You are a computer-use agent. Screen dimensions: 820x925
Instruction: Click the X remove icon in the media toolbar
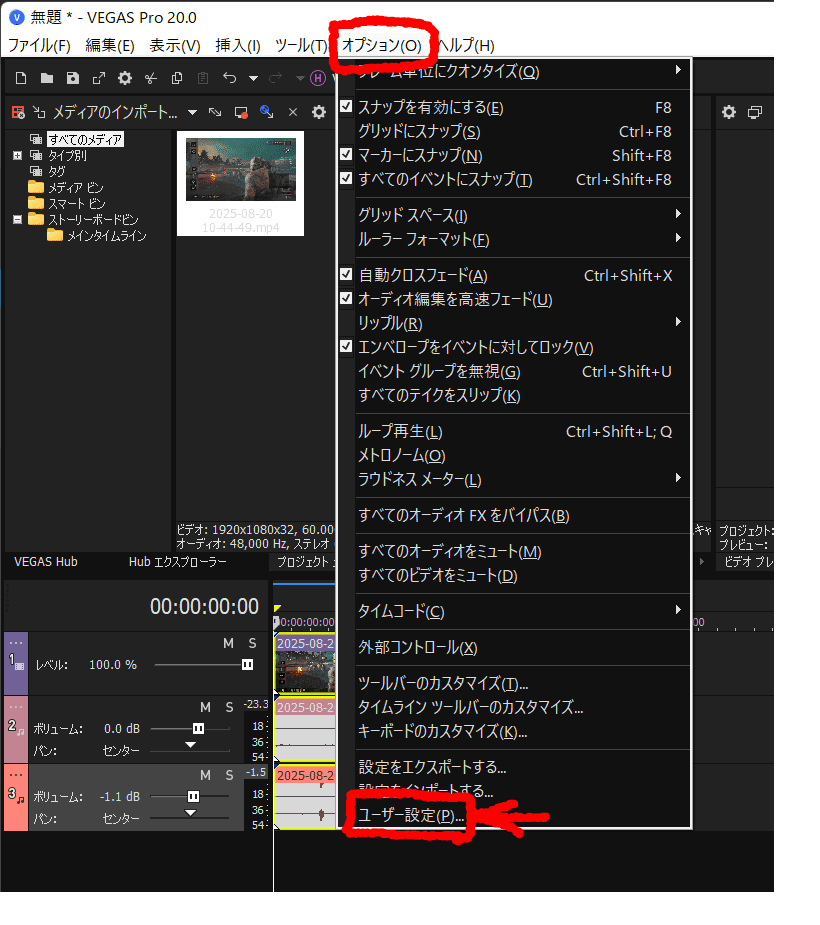[x=293, y=112]
